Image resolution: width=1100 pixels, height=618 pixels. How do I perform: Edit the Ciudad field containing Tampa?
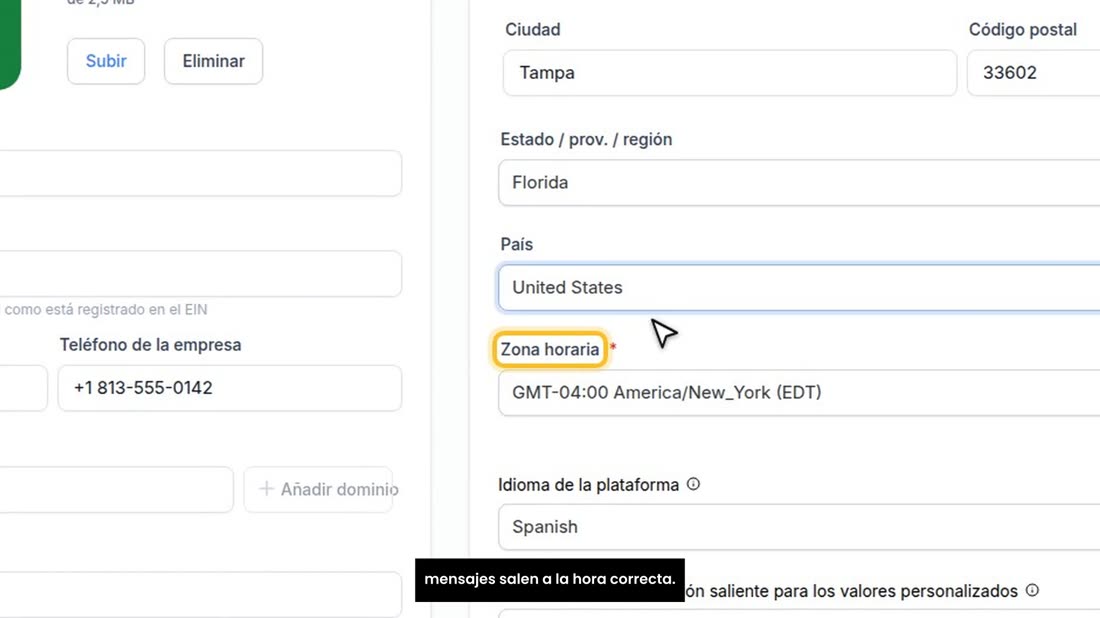[x=730, y=72]
